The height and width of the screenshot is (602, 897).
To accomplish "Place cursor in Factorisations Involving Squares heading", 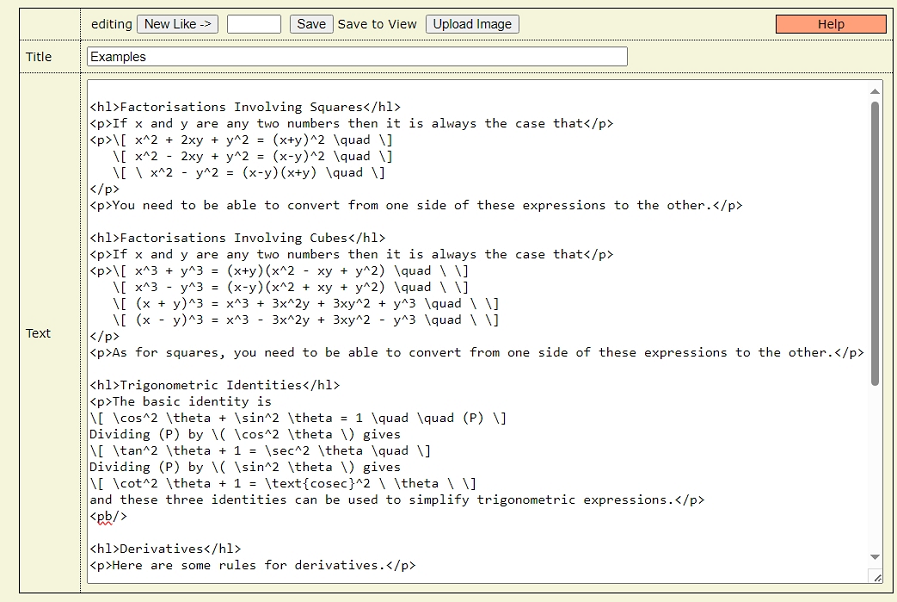I will click(245, 107).
